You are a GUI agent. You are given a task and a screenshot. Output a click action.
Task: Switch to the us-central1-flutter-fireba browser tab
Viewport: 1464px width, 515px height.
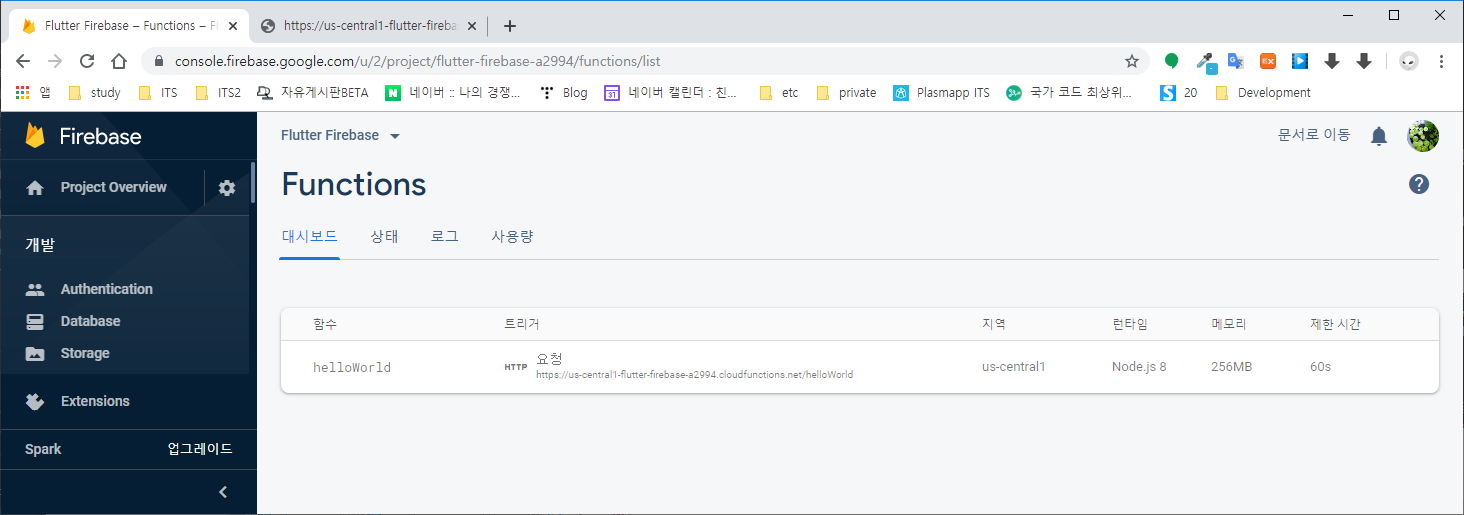click(370, 26)
